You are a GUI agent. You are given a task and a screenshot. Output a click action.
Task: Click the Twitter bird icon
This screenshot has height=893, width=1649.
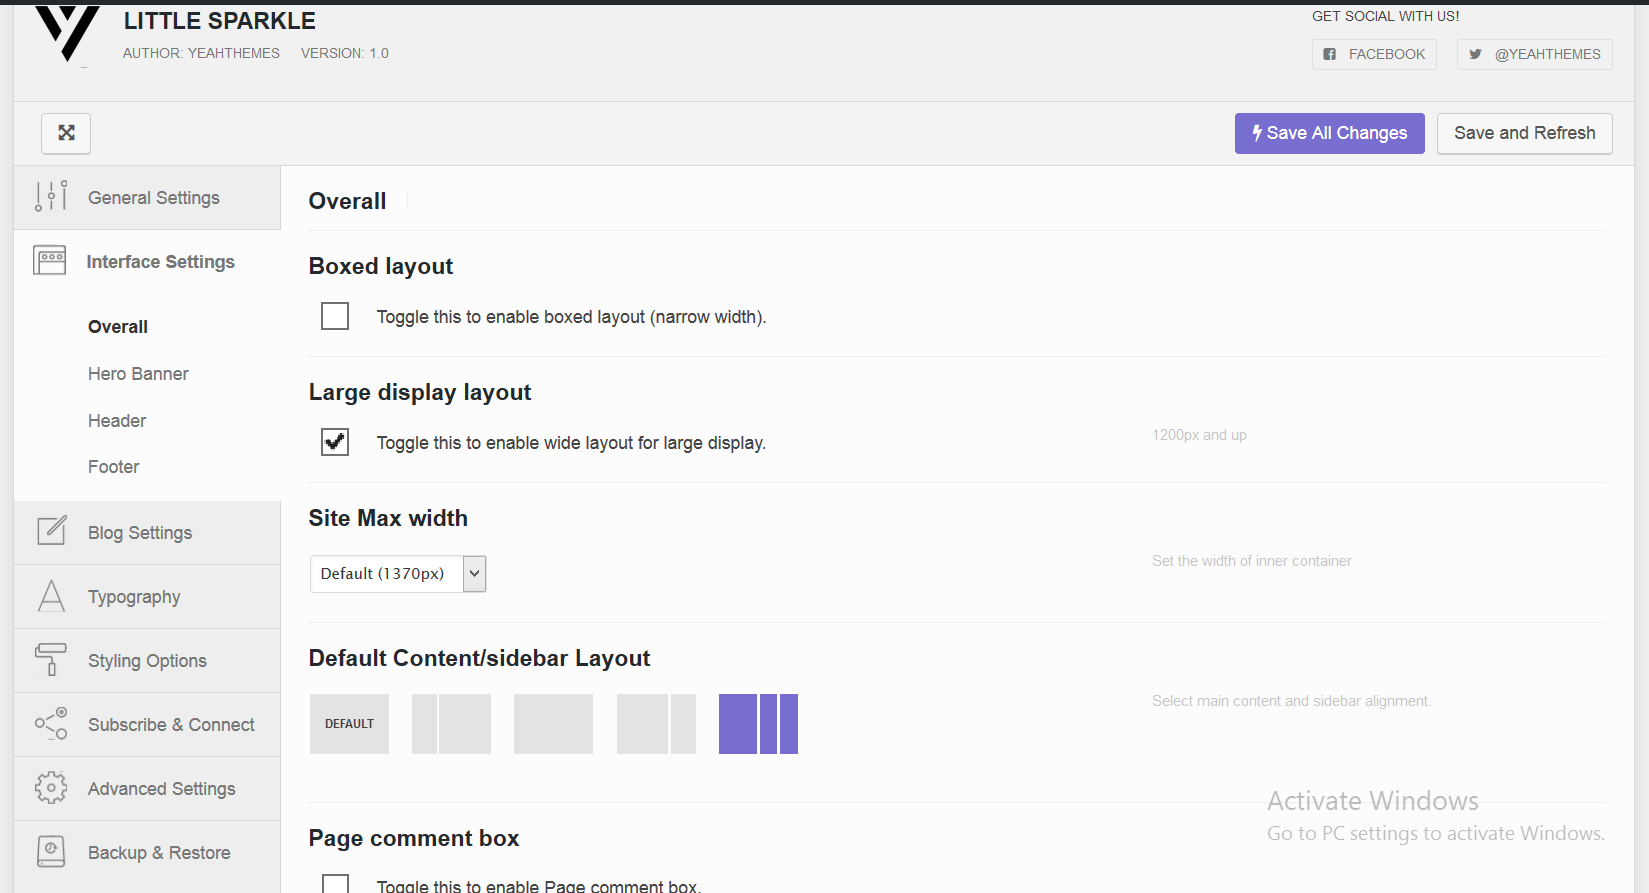pyautogui.click(x=1475, y=54)
